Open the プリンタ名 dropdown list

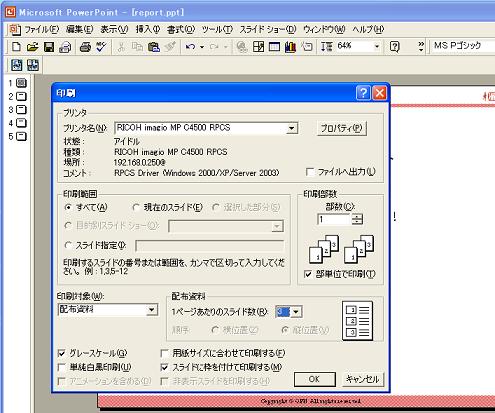pyautogui.click(x=292, y=128)
